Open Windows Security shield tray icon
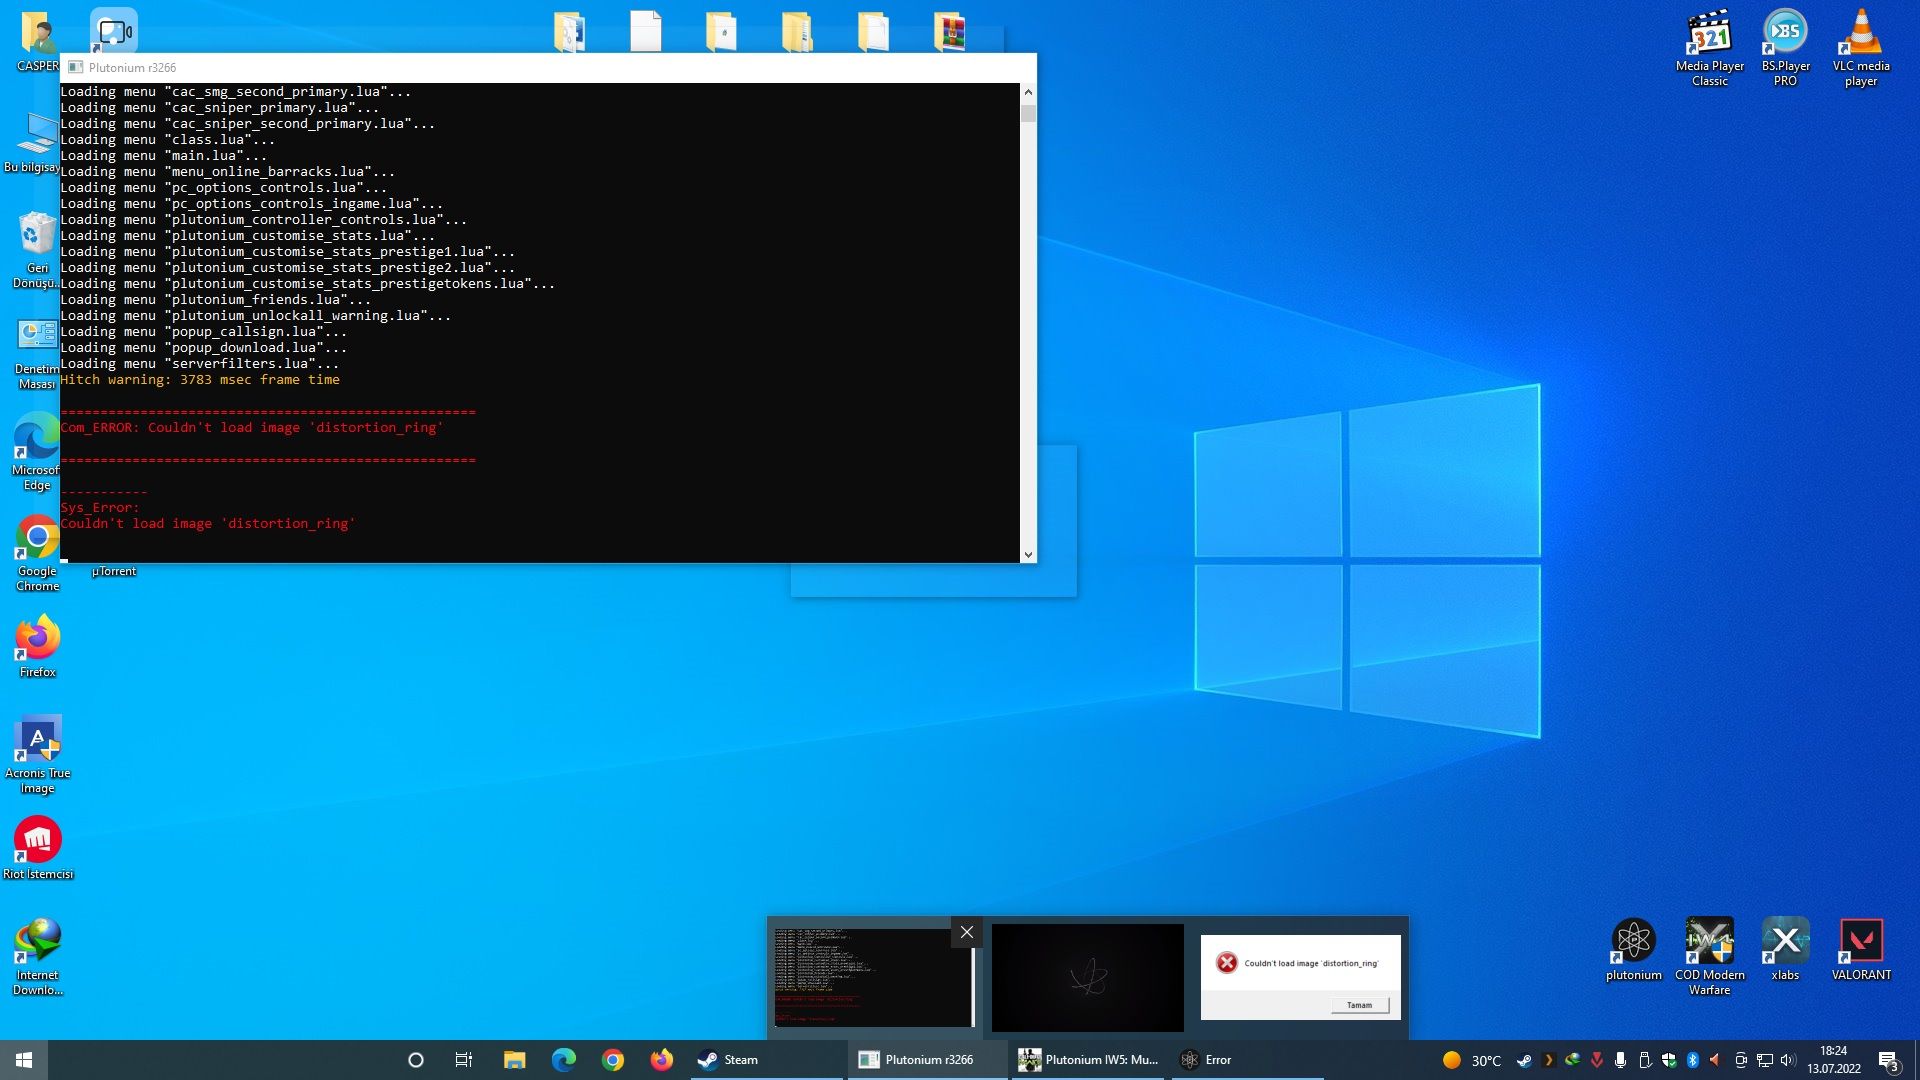Screen dimensions: 1920x1080 (1669, 1060)
